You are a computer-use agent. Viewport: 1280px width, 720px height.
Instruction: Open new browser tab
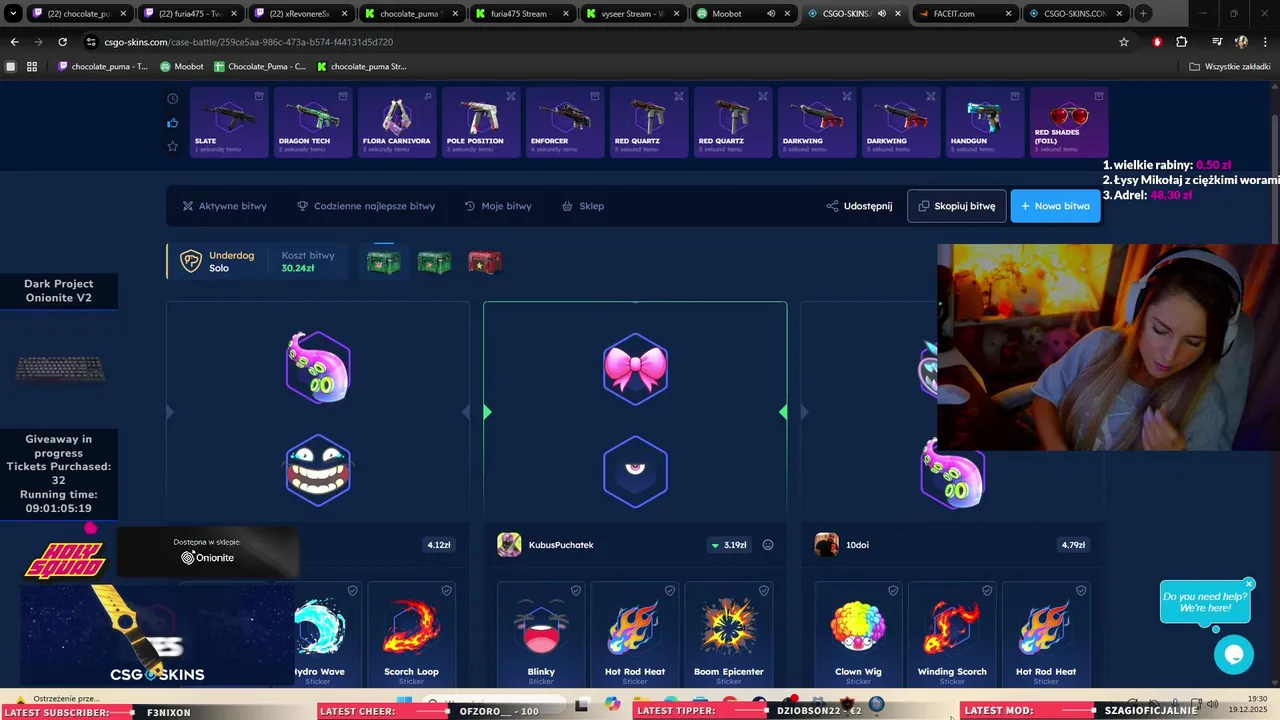pyautogui.click(x=1143, y=14)
